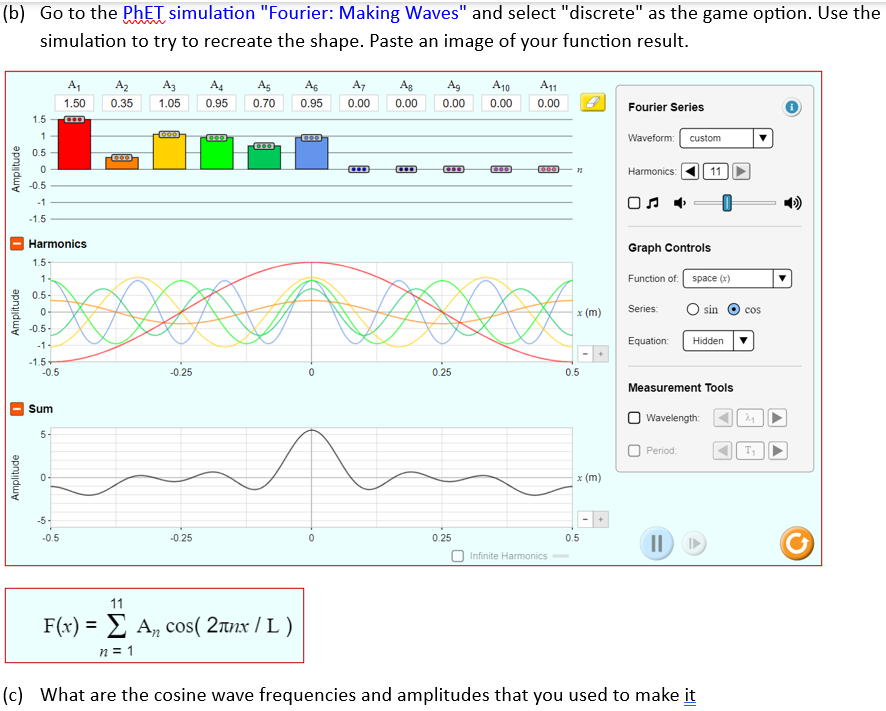This screenshot has width=886, height=711.
Task: Select the sin radio button for Series
Action: tap(696, 311)
